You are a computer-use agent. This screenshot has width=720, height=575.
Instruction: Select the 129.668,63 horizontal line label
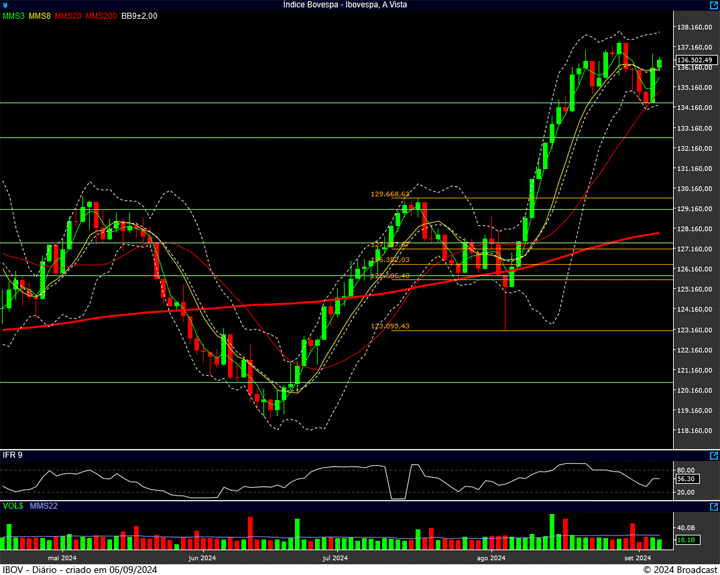tap(391, 194)
